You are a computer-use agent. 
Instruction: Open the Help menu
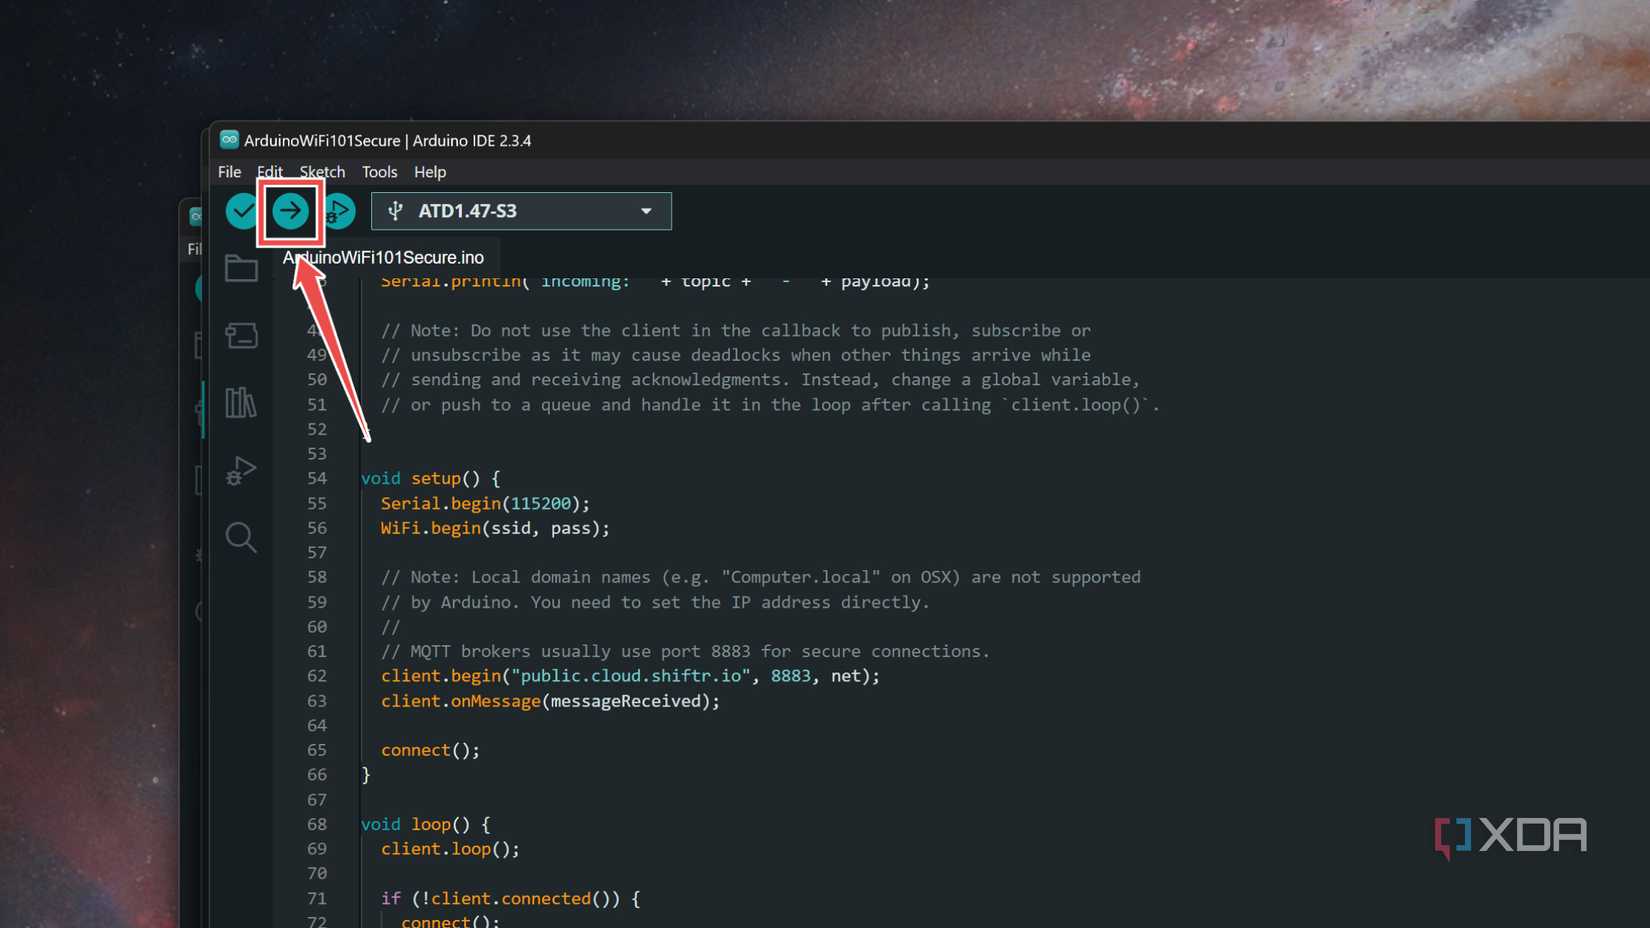pos(430,172)
